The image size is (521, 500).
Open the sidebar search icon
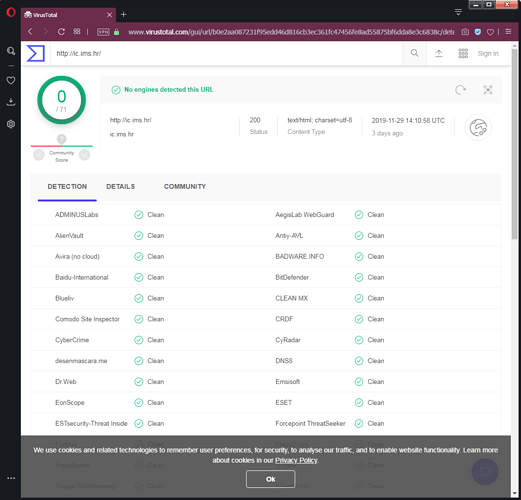point(11,51)
